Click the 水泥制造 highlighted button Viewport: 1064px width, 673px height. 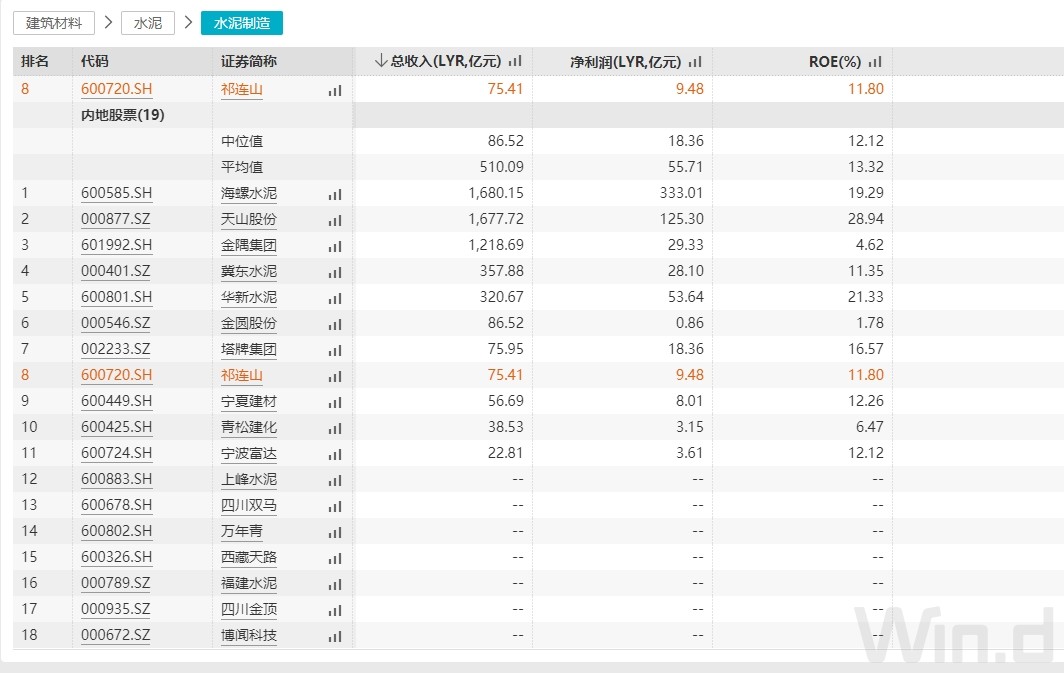242,22
